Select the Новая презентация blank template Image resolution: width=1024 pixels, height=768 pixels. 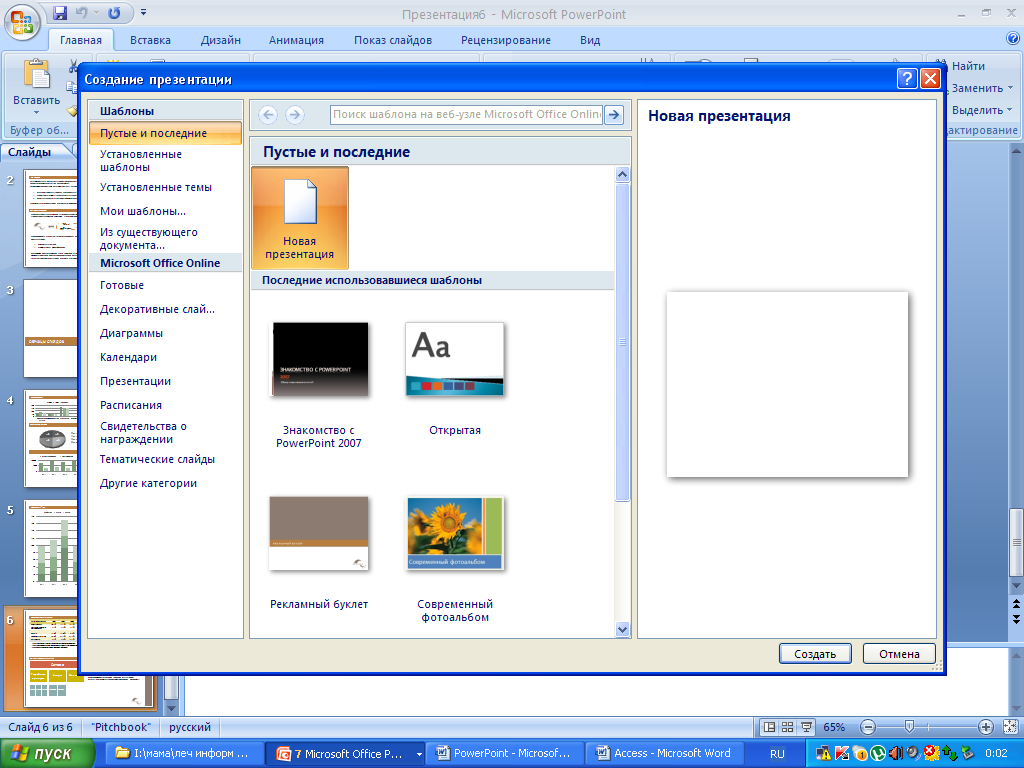[x=300, y=217]
